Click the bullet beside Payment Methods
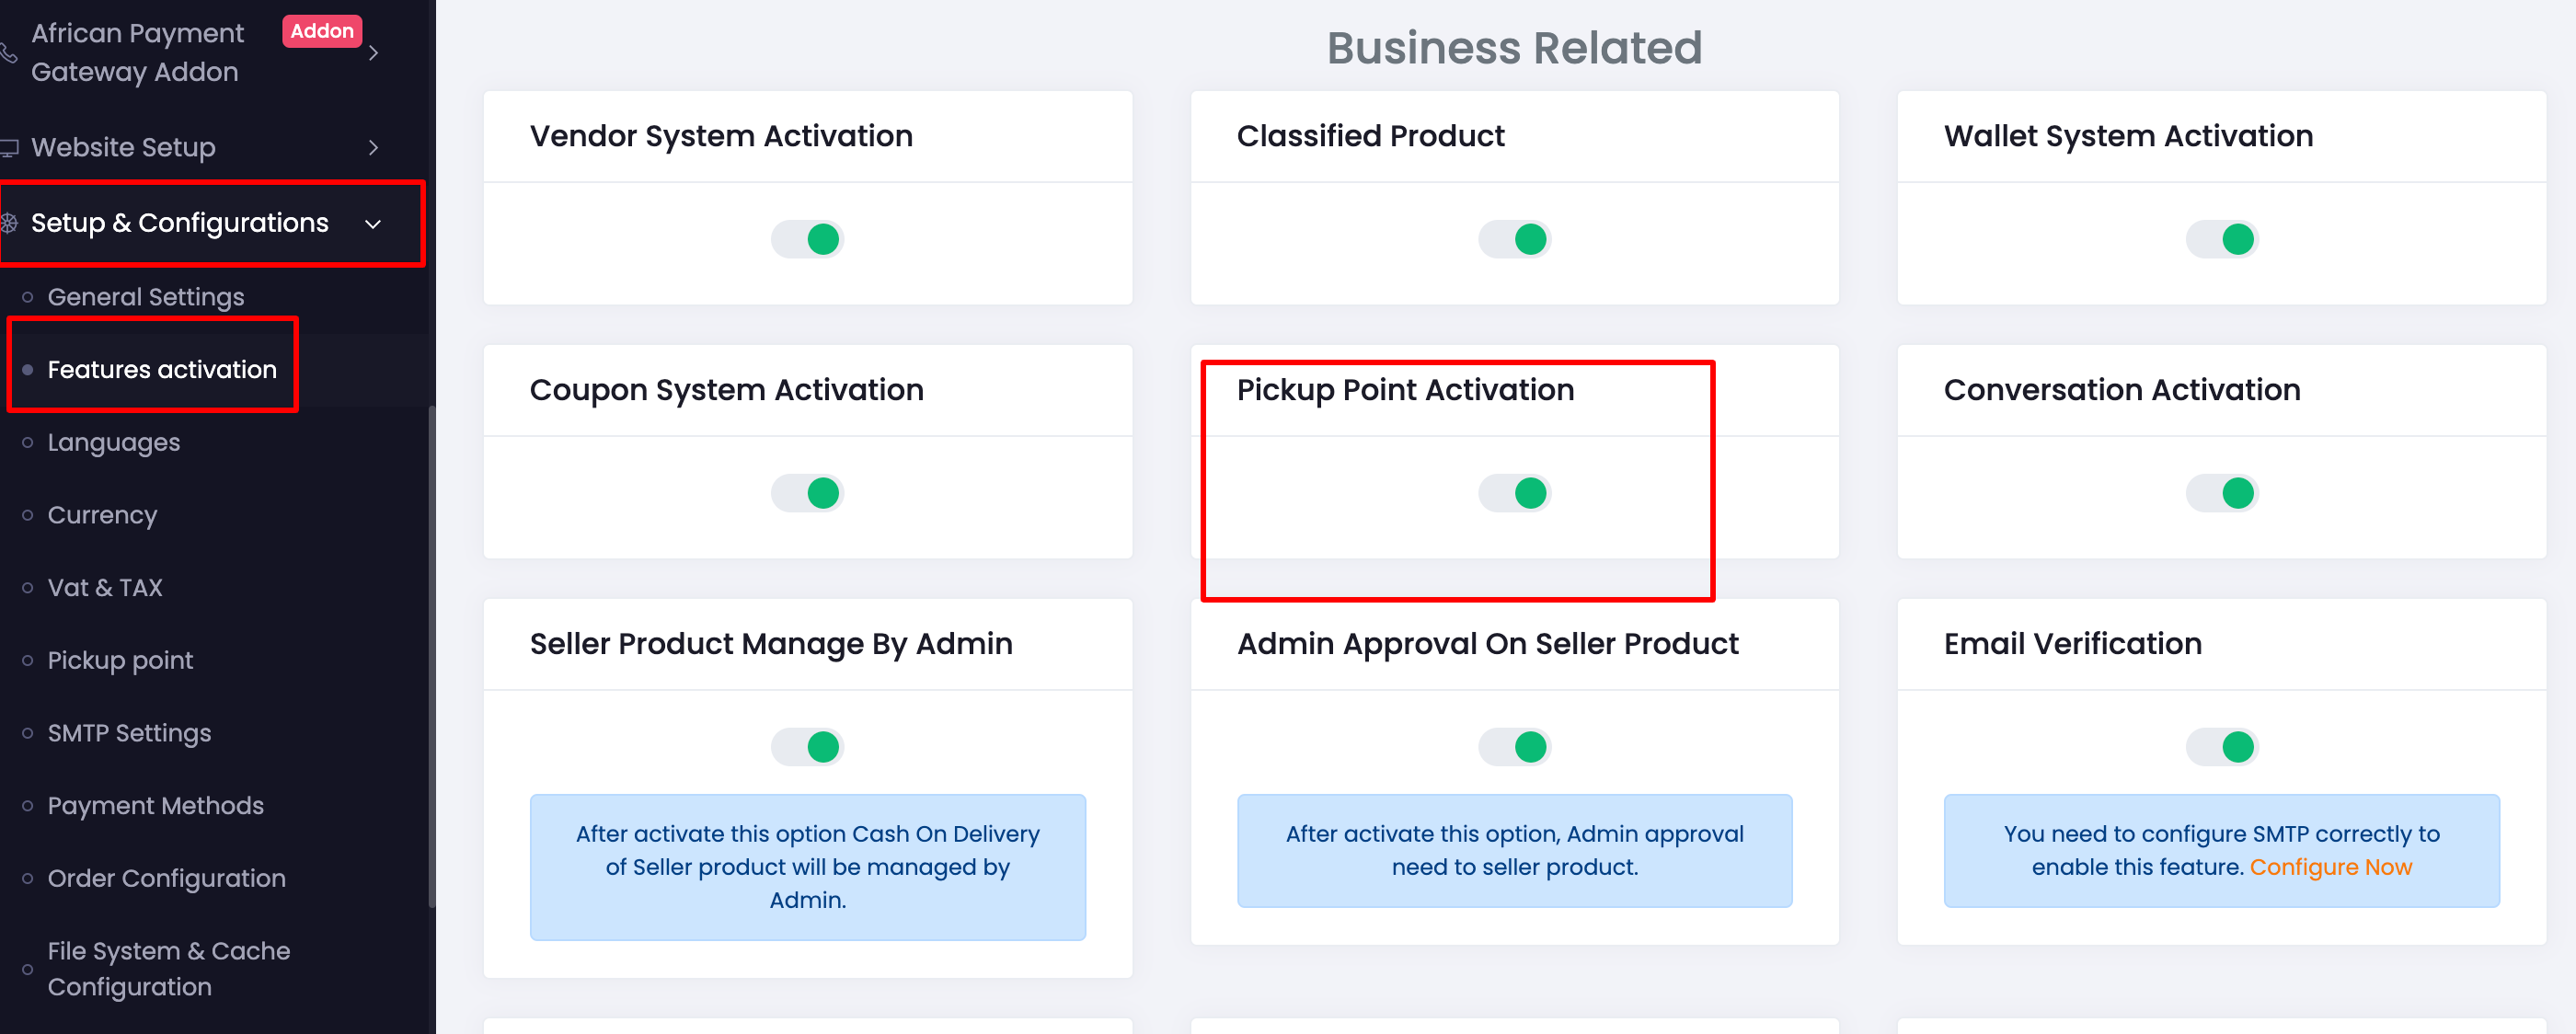The height and width of the screenshot is (1034, 2576). [27, 806]
